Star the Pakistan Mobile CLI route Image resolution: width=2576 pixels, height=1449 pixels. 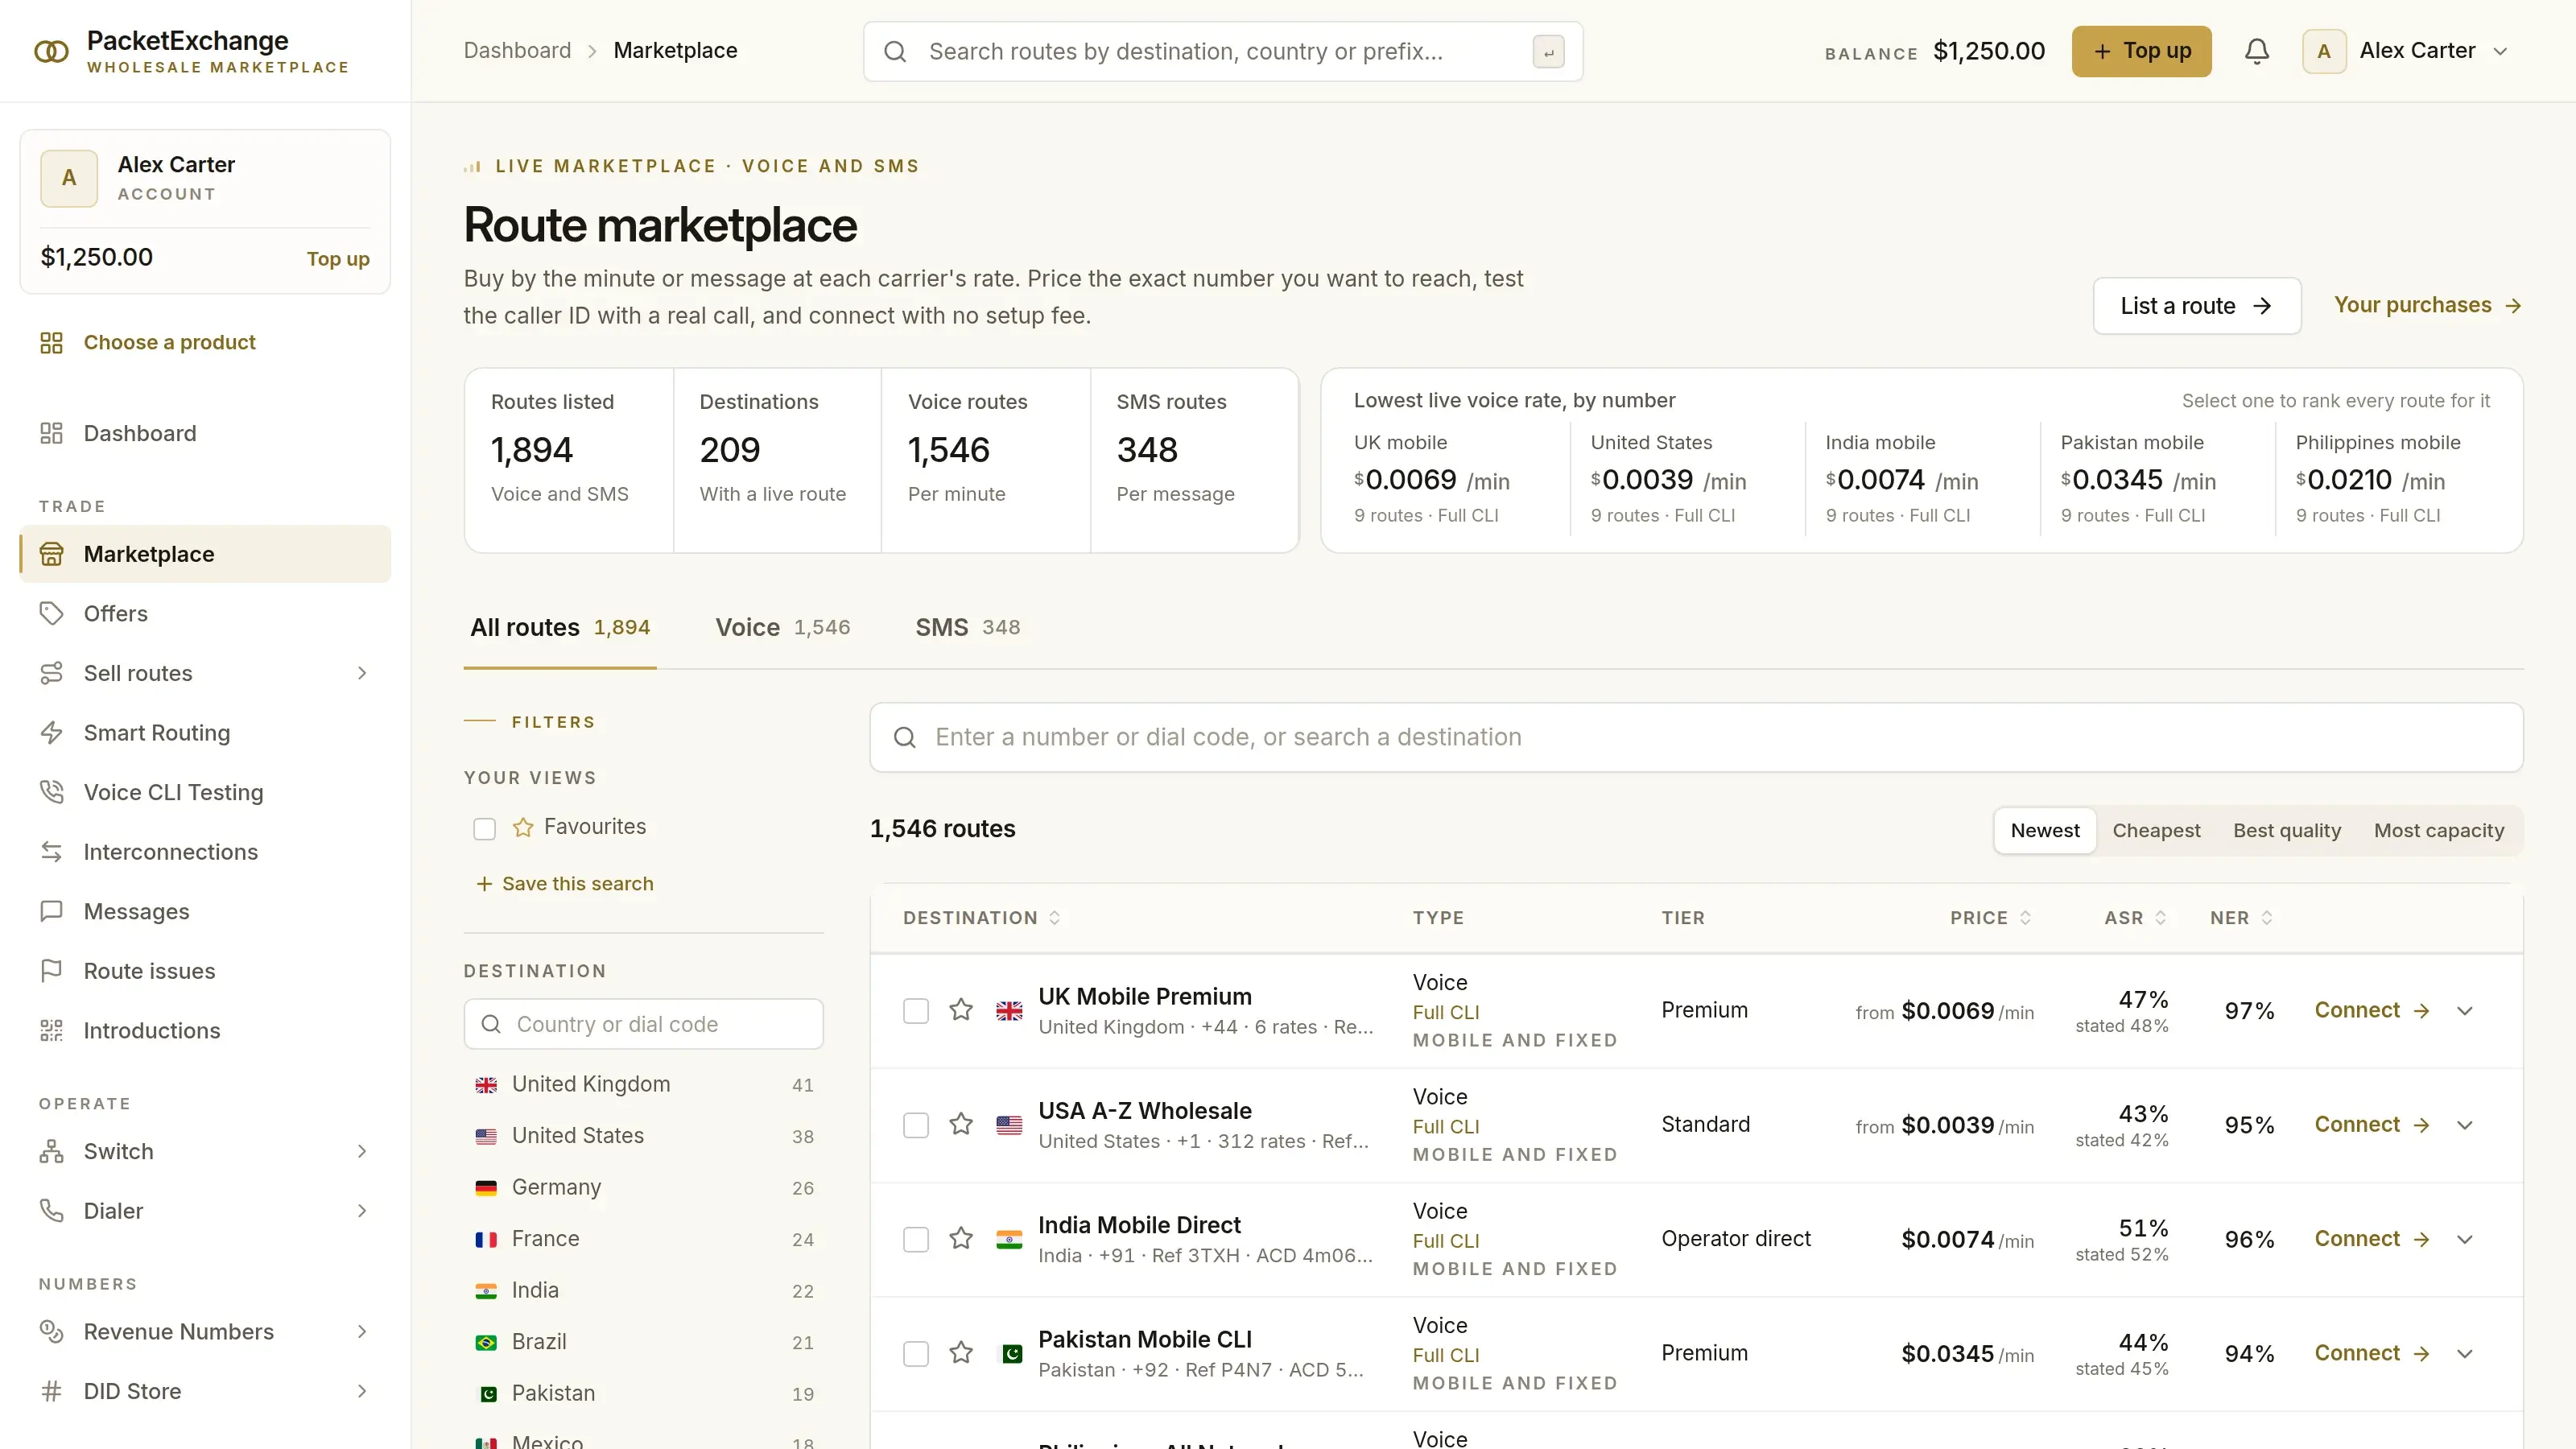point(961,1353)
